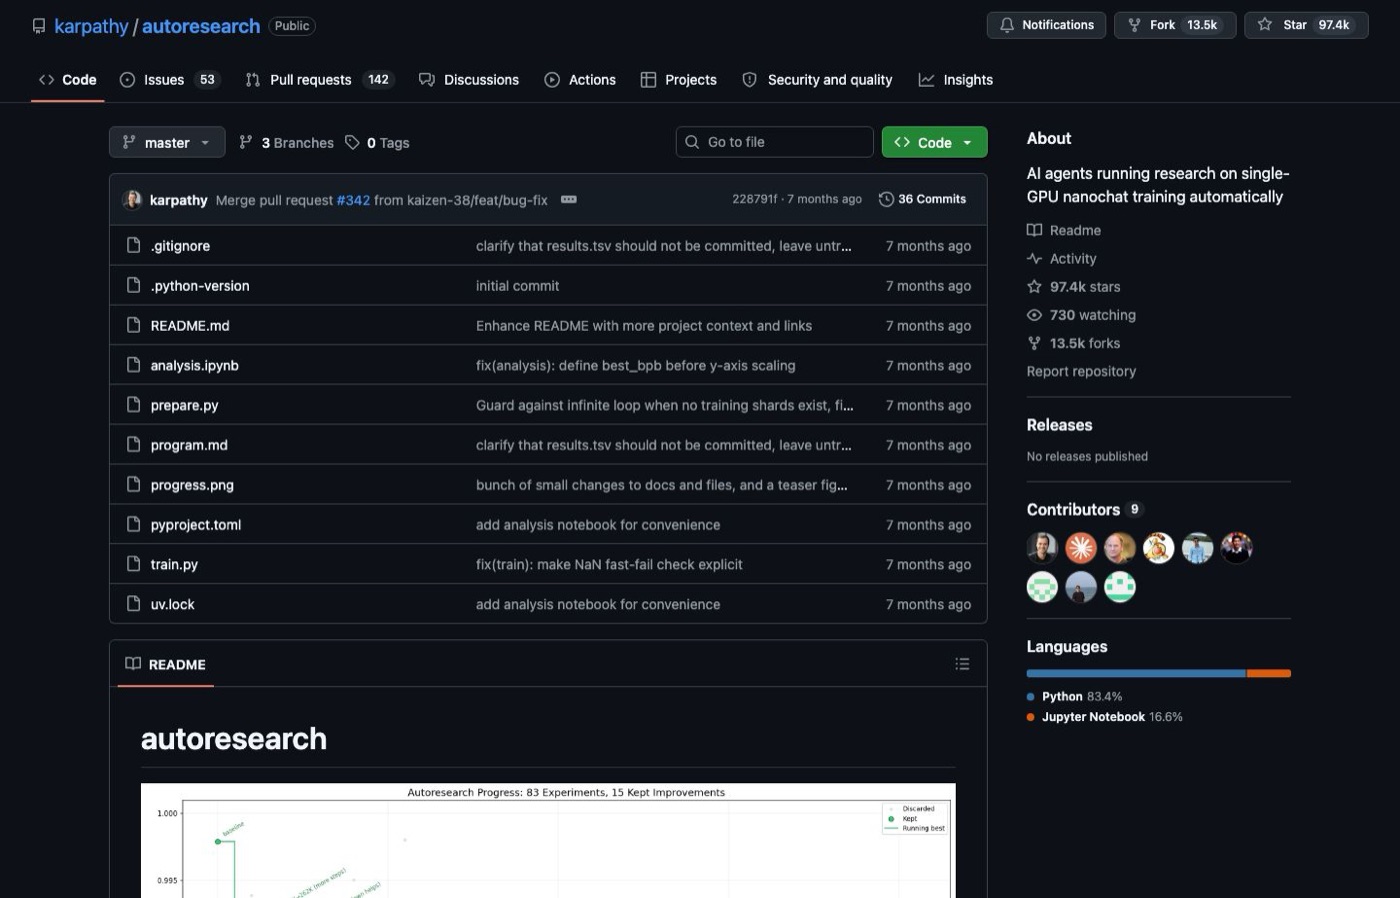Open Security and quality tab
The image size is (1400, 898).
click(818, 80)
